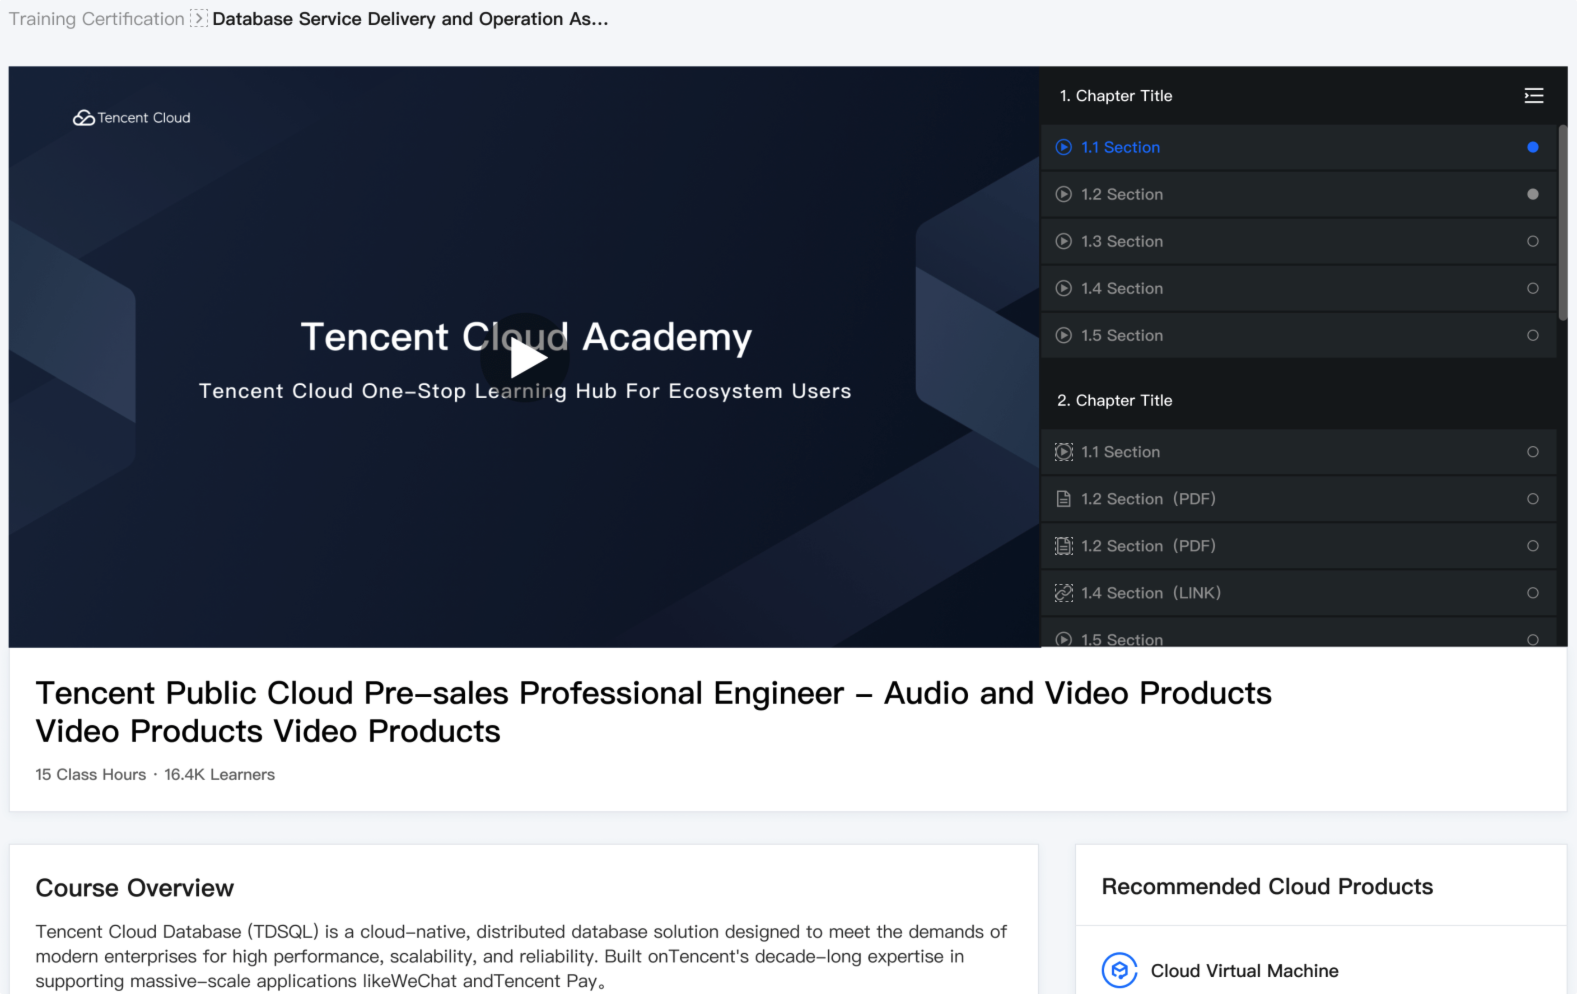Image resolution: width=1577 pixels, height=994 pixels.
Task: Click the Tencent Cloud logo in the video
Action: [x=132, y=118]
